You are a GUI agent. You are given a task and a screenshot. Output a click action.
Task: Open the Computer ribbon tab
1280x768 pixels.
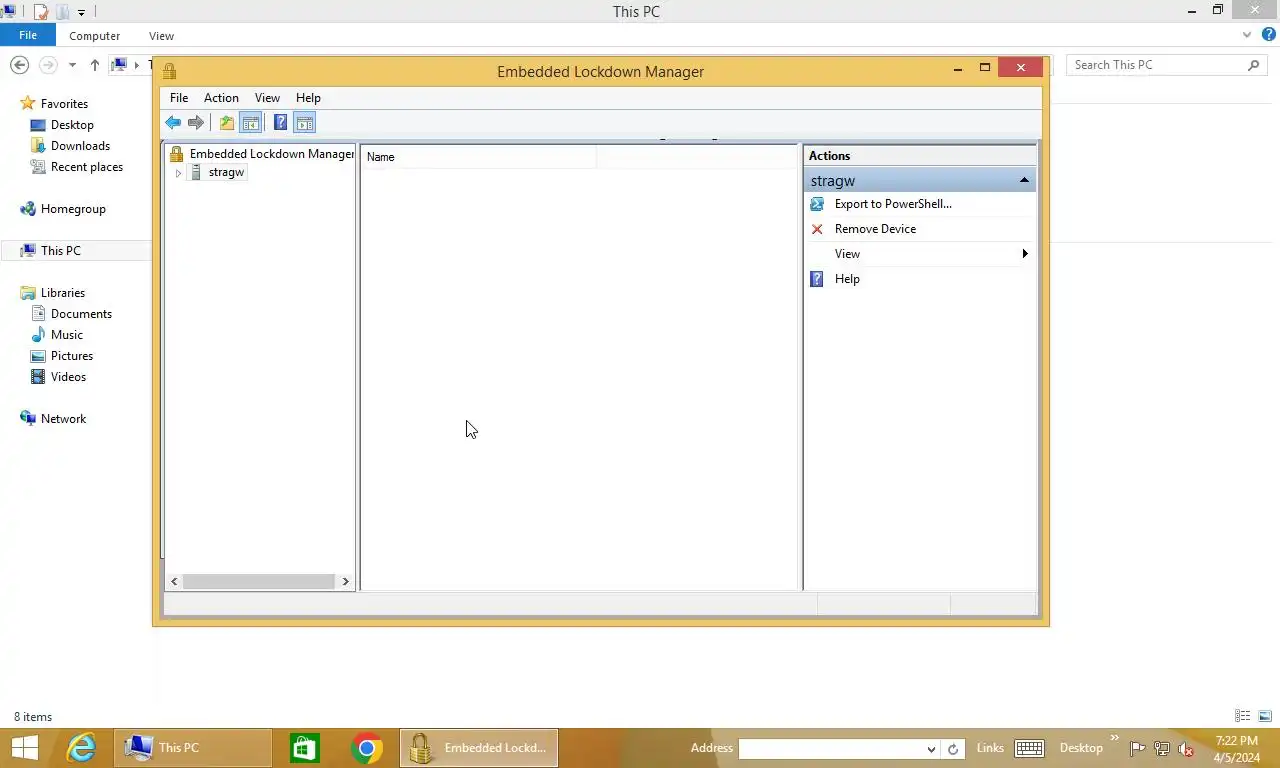pyautogui.click(x=95, y=36)
